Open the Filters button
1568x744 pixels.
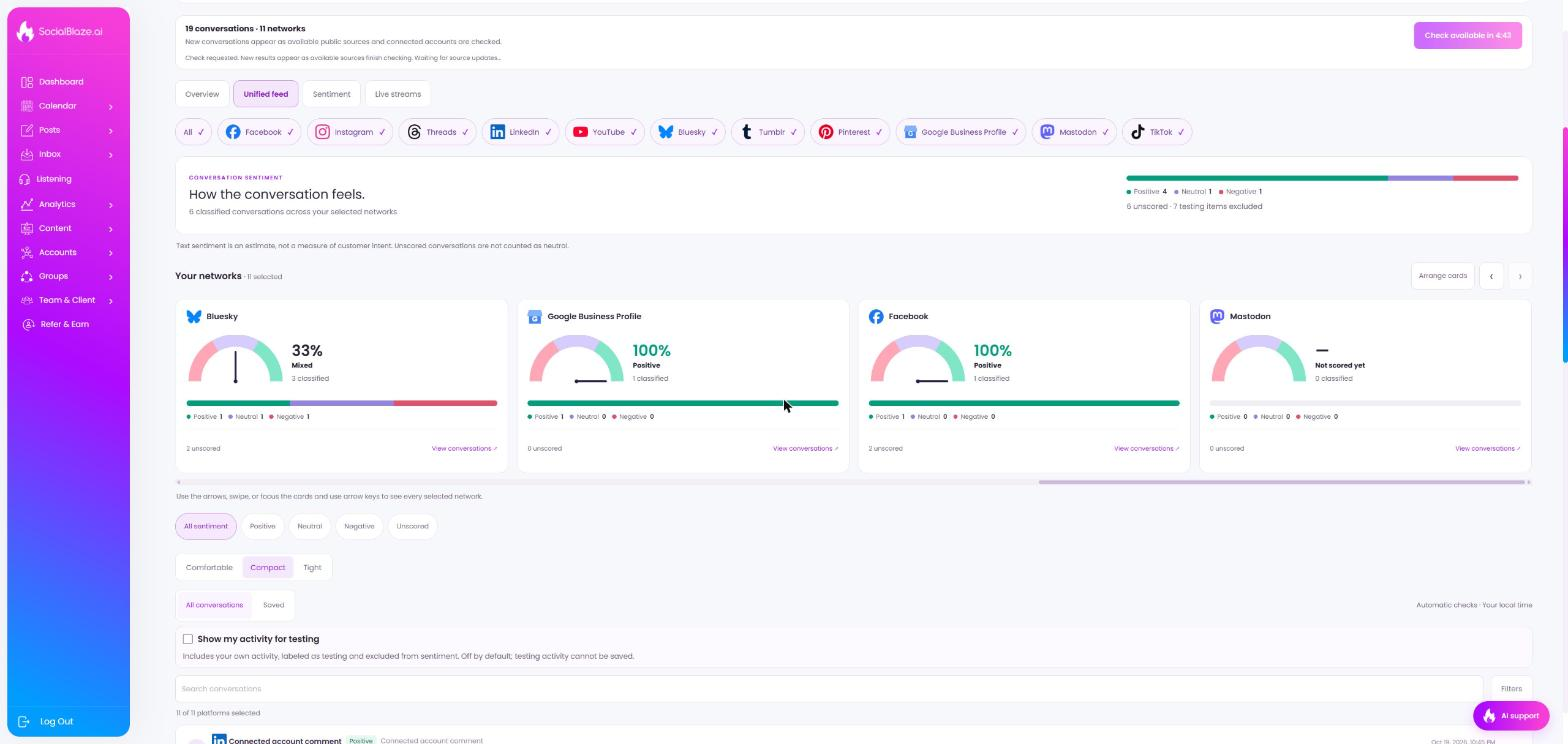pos(1511,689)
